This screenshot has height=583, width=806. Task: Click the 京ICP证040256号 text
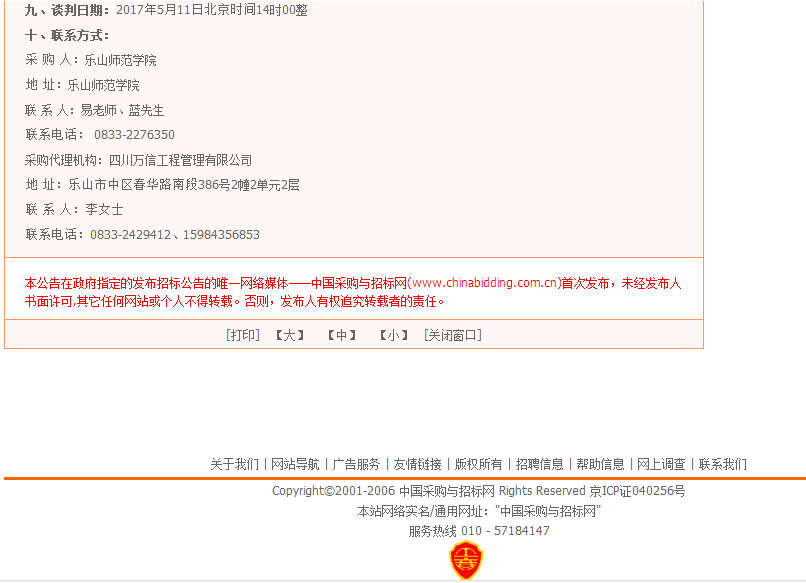click(637, 491)
